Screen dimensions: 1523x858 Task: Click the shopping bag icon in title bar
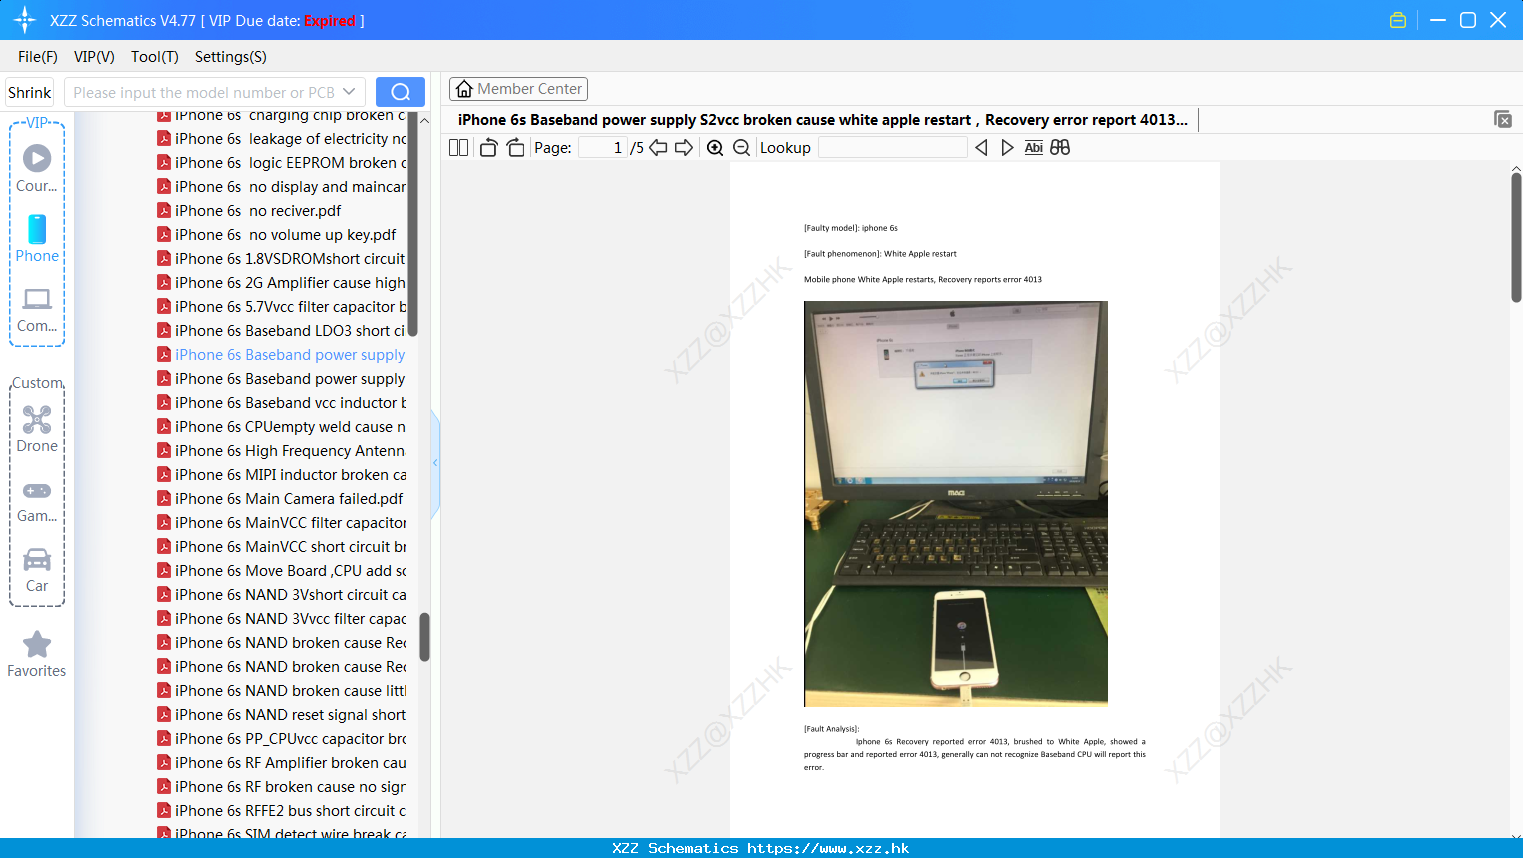(x=1398, y=20)
